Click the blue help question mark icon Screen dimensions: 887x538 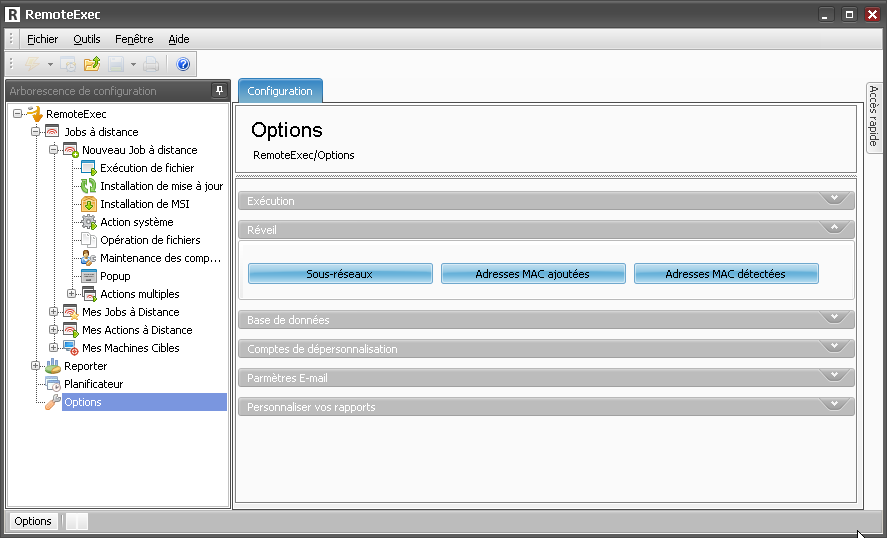[183, 64]
